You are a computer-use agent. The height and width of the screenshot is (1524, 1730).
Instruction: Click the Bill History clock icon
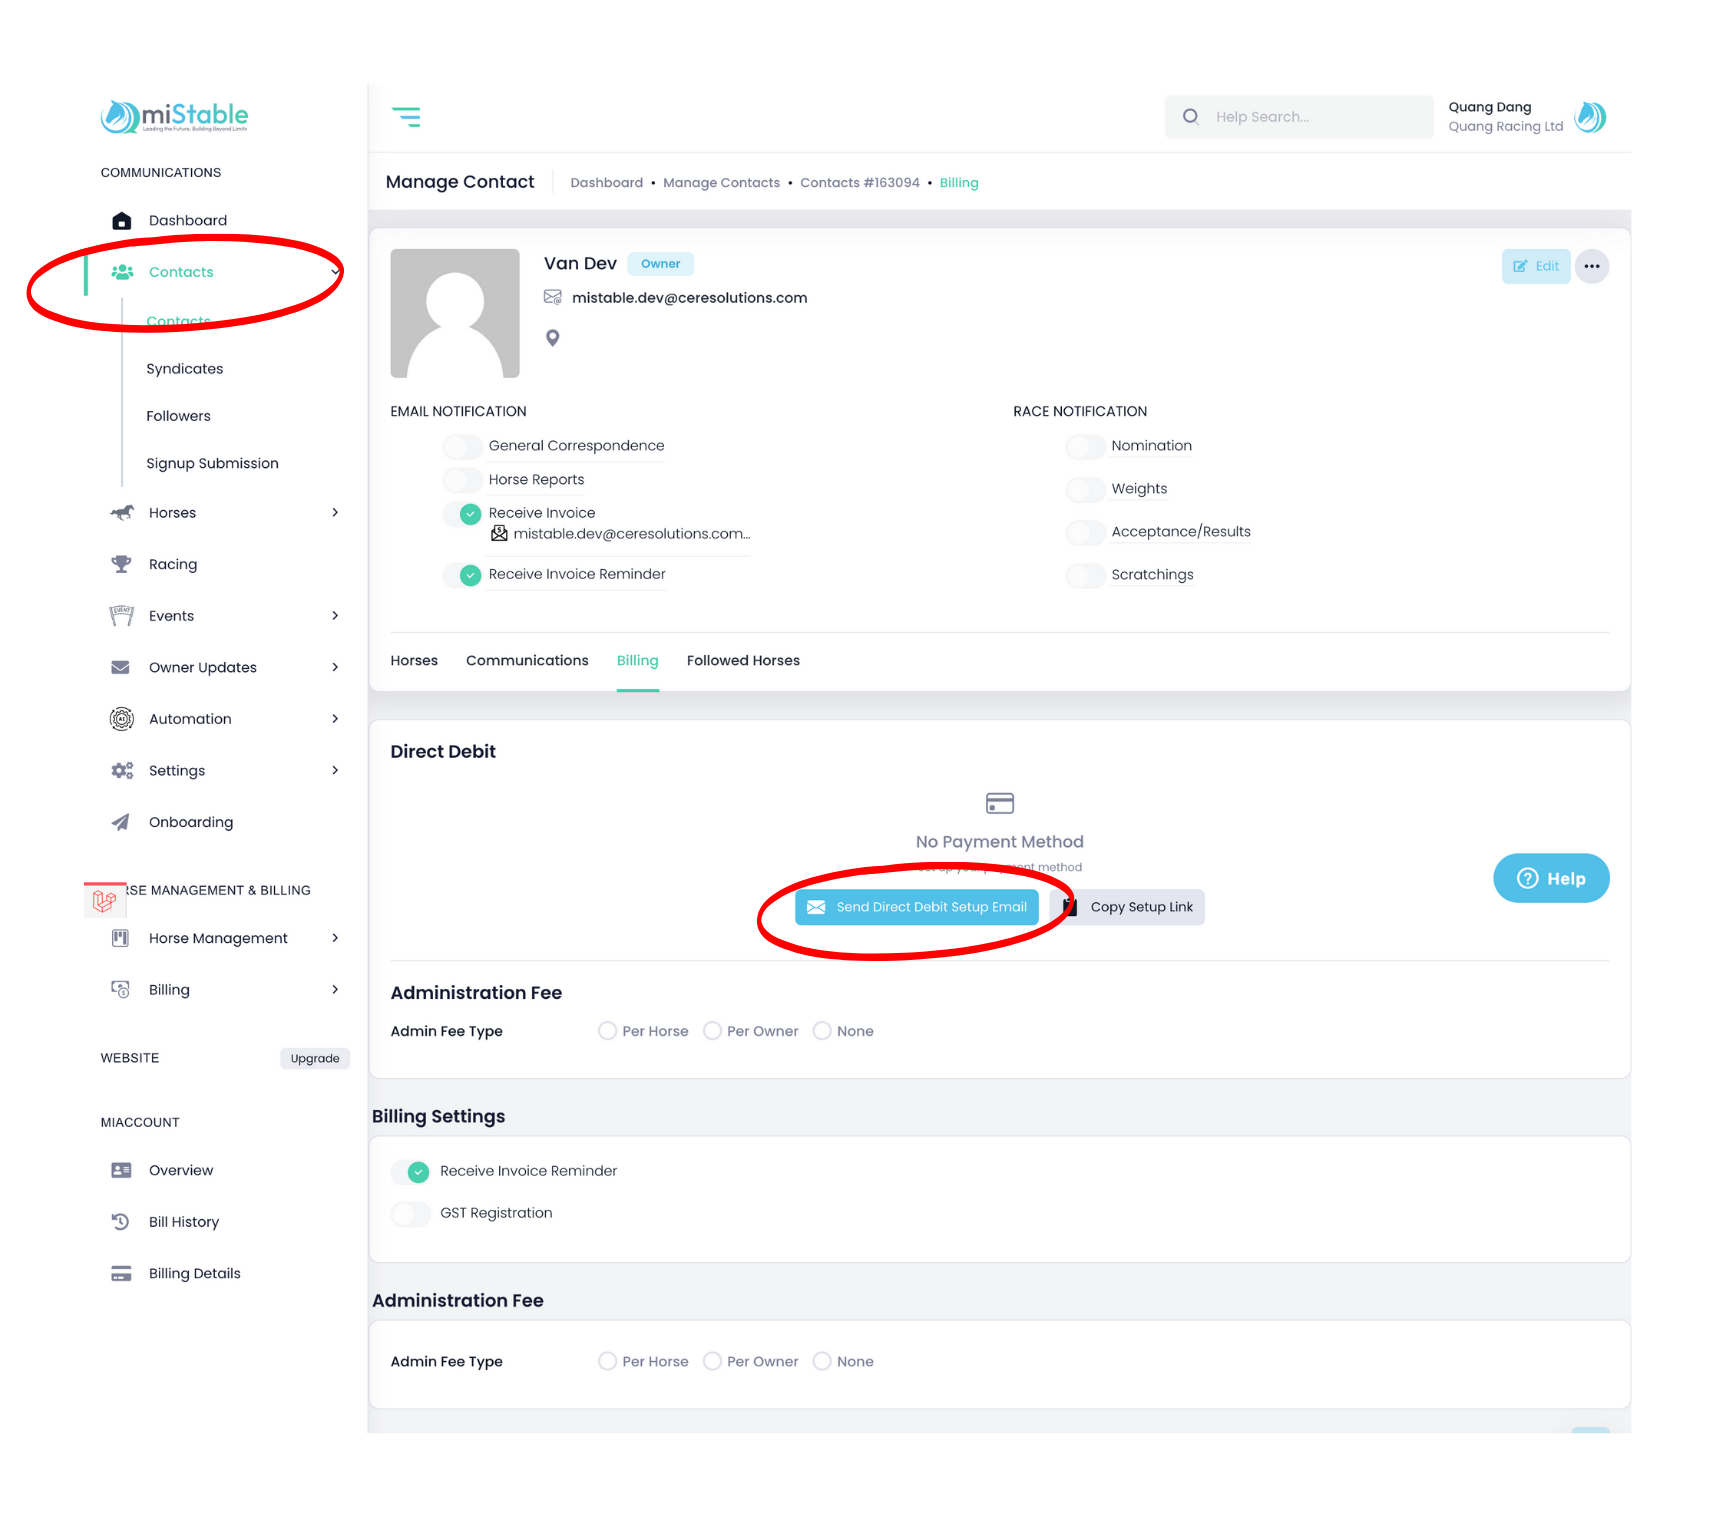(121, 1221)
